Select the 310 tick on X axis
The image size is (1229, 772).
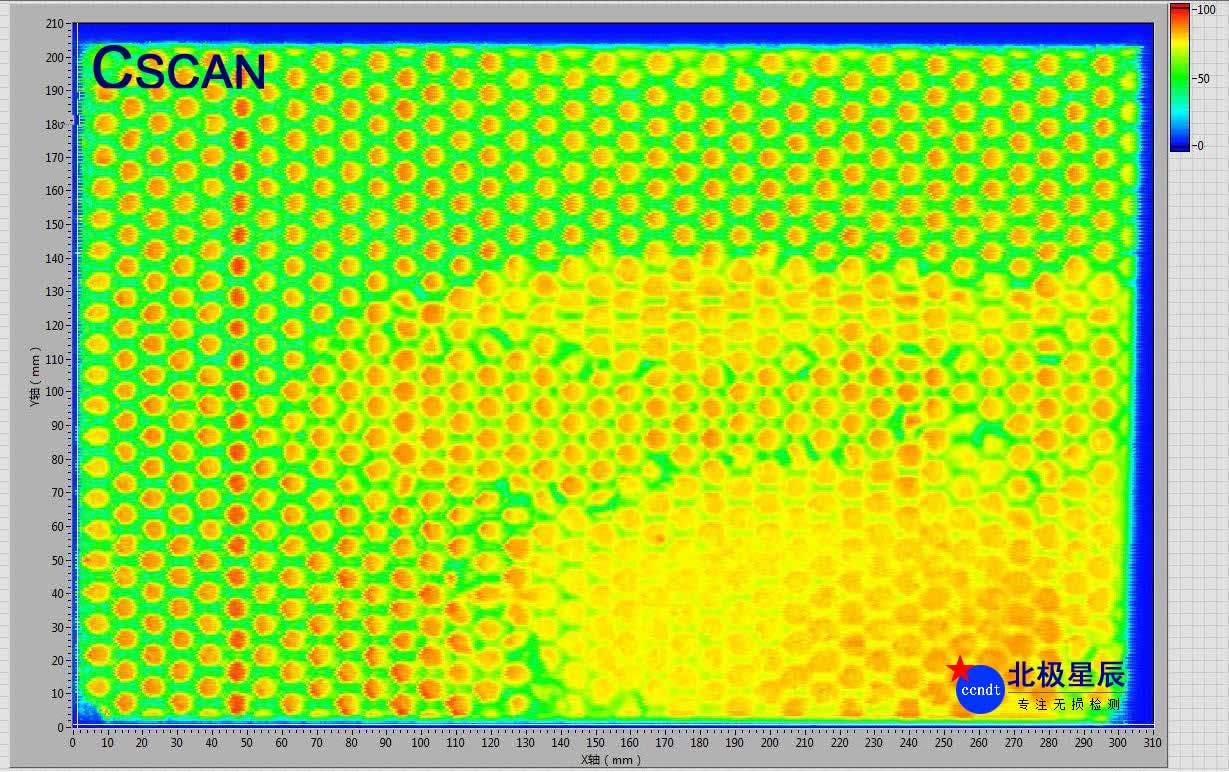click(x=1153, y=743)
